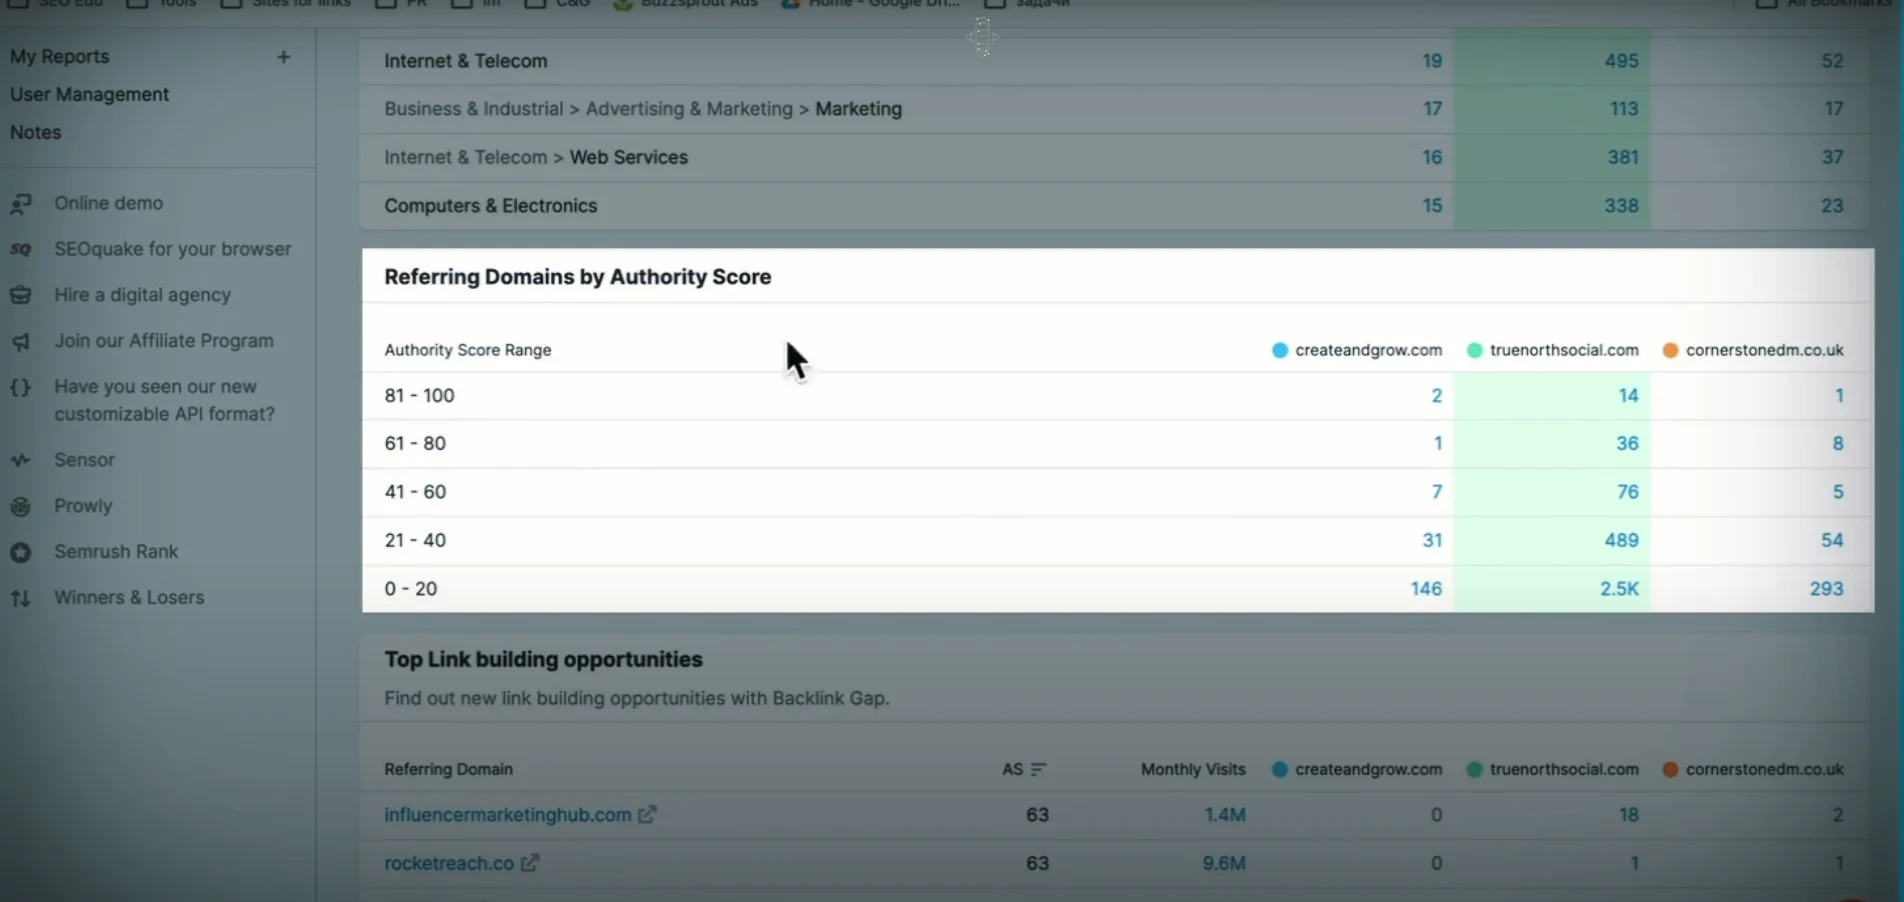
Task: Open influencermarketinghub.com referring domain
Action: (x=508, y=815)
